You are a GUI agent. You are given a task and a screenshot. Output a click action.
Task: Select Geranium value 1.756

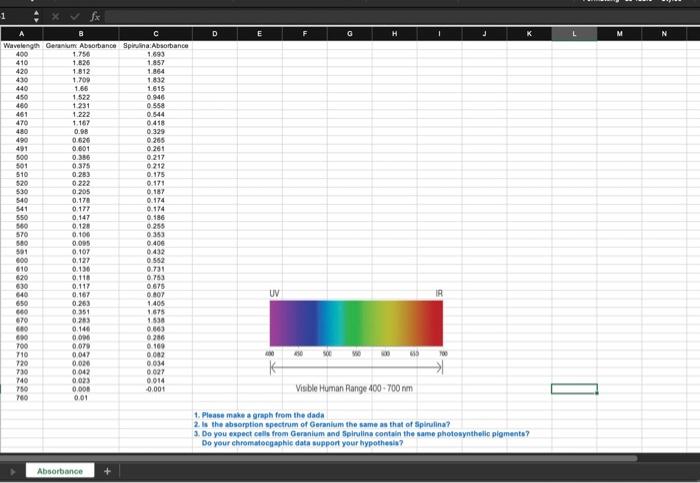[x=81, y=54]
